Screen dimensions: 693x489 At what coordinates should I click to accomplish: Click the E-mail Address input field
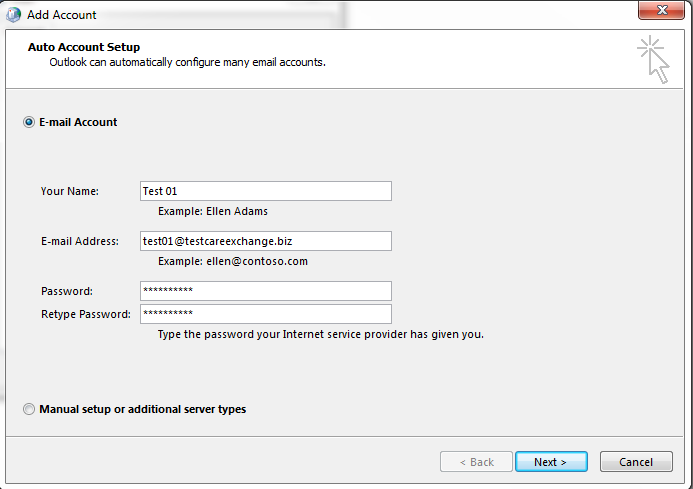(266, 241)
